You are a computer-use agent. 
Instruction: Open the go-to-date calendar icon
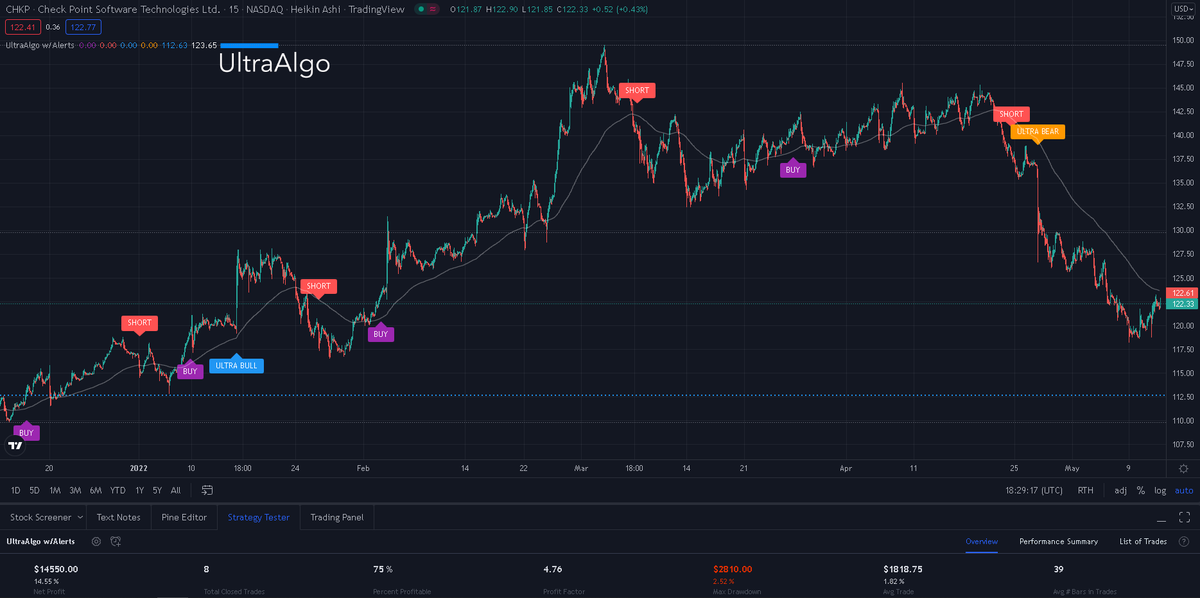tap(207, 490)
